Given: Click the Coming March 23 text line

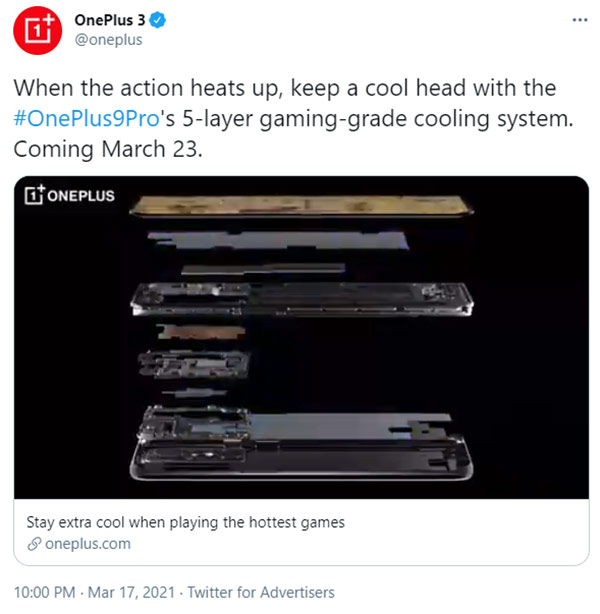Looking at the screenshot, I should [x=108, y=149].
